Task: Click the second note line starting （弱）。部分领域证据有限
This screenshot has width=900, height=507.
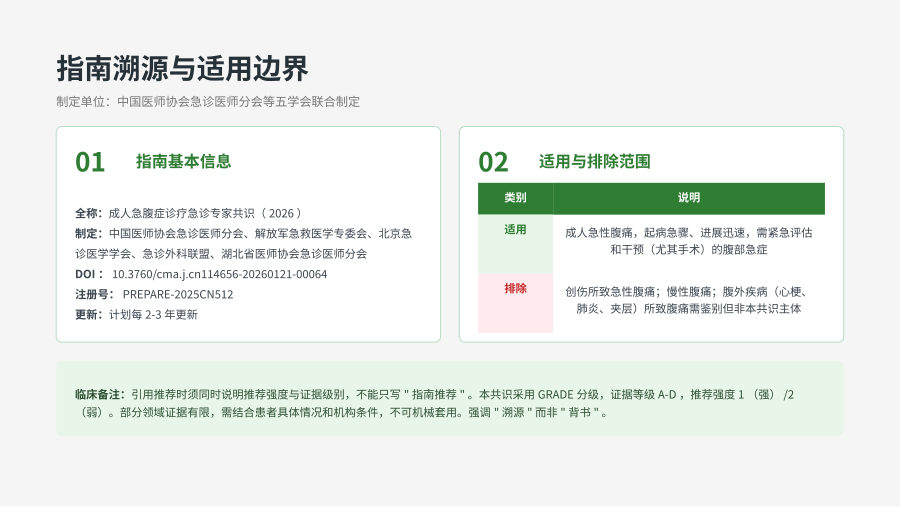Action: (342, 413)
